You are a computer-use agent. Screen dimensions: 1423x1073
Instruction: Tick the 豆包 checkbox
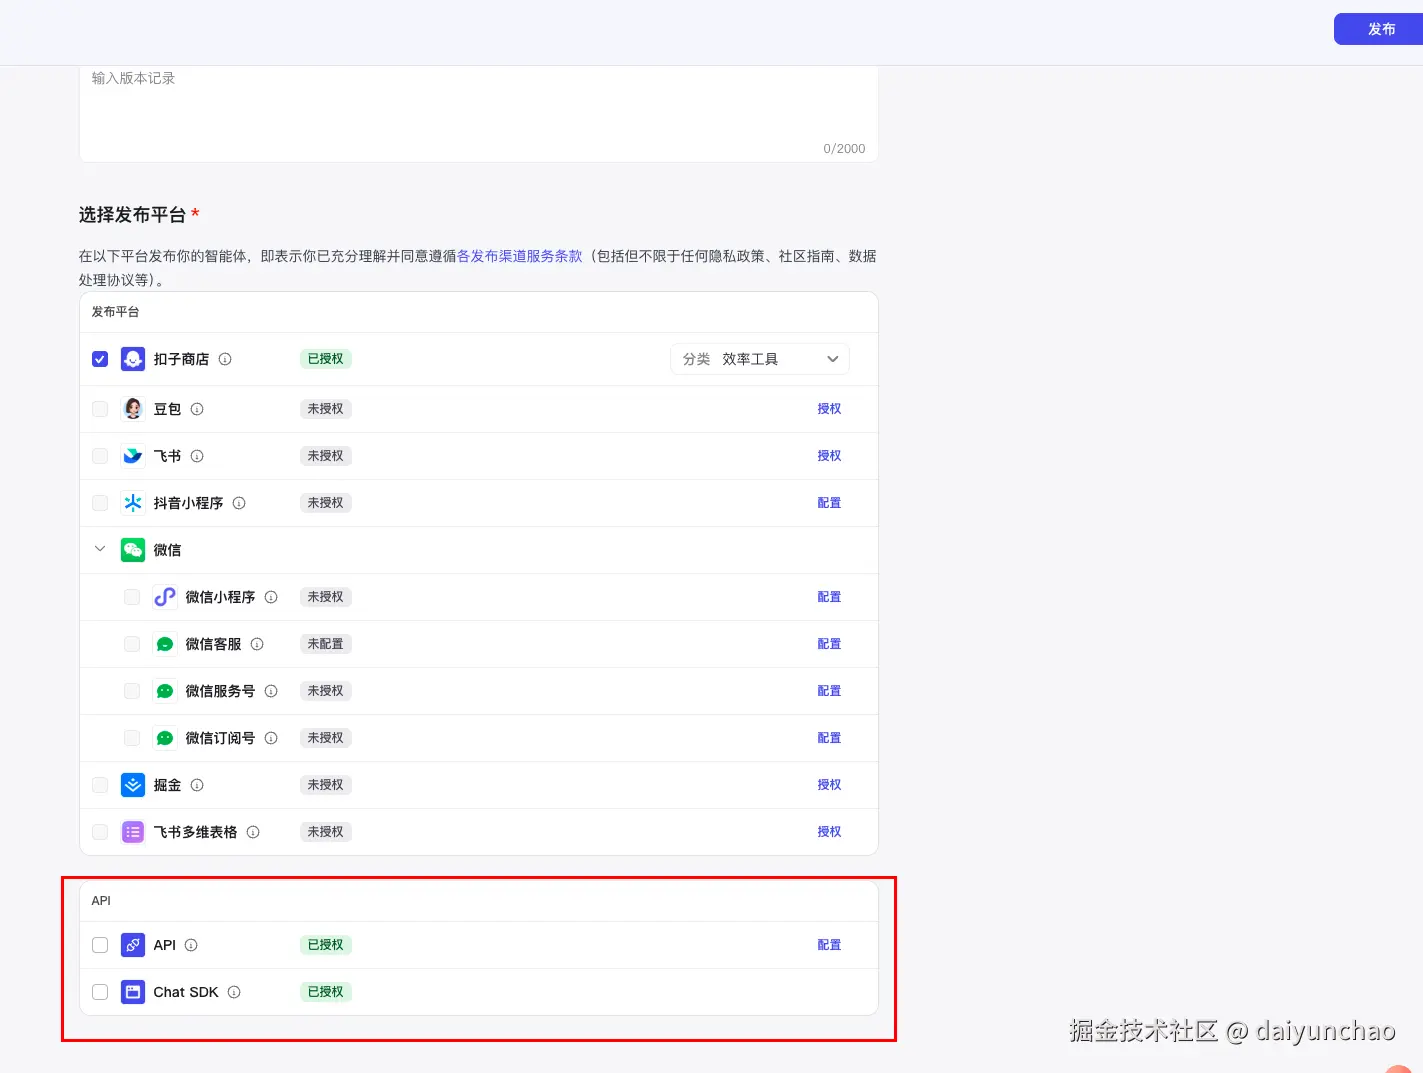coord(100,409)
